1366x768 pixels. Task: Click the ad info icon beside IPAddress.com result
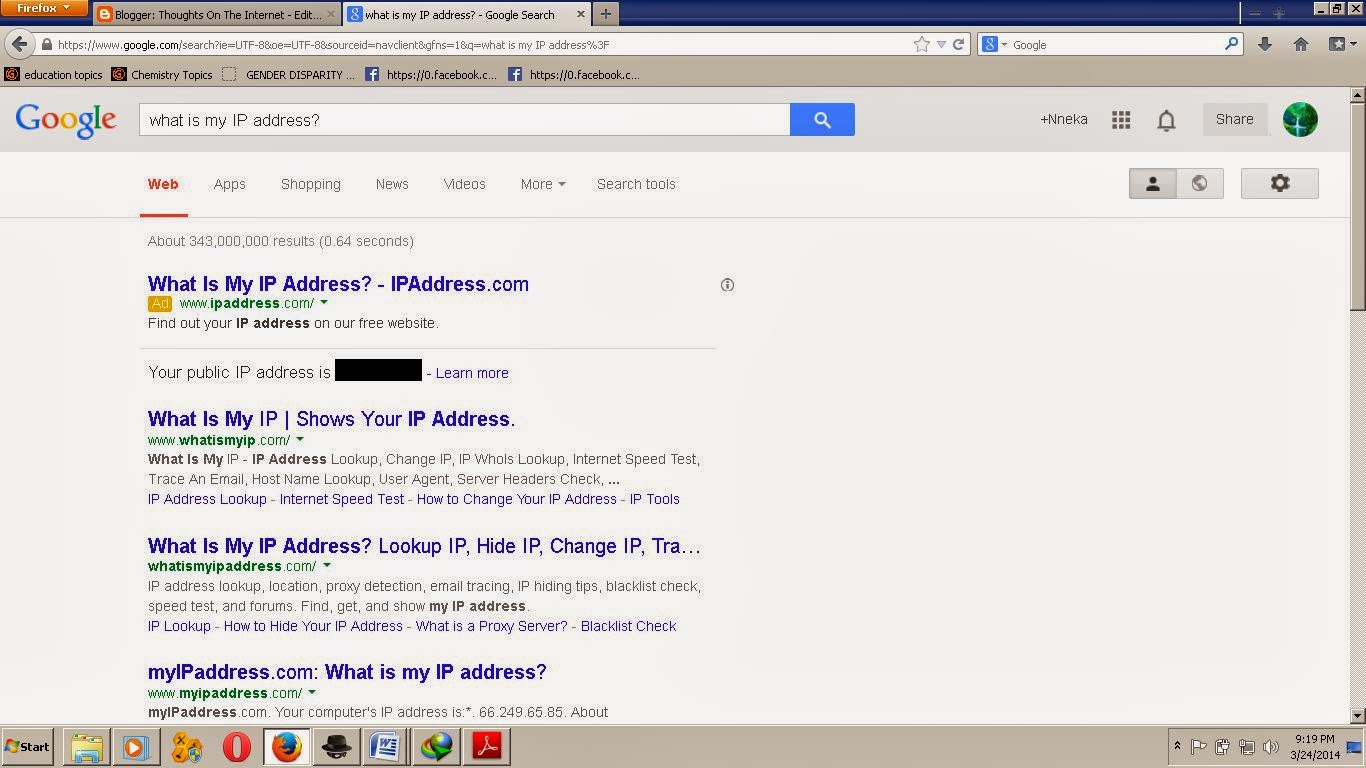[x=727, y=285]
